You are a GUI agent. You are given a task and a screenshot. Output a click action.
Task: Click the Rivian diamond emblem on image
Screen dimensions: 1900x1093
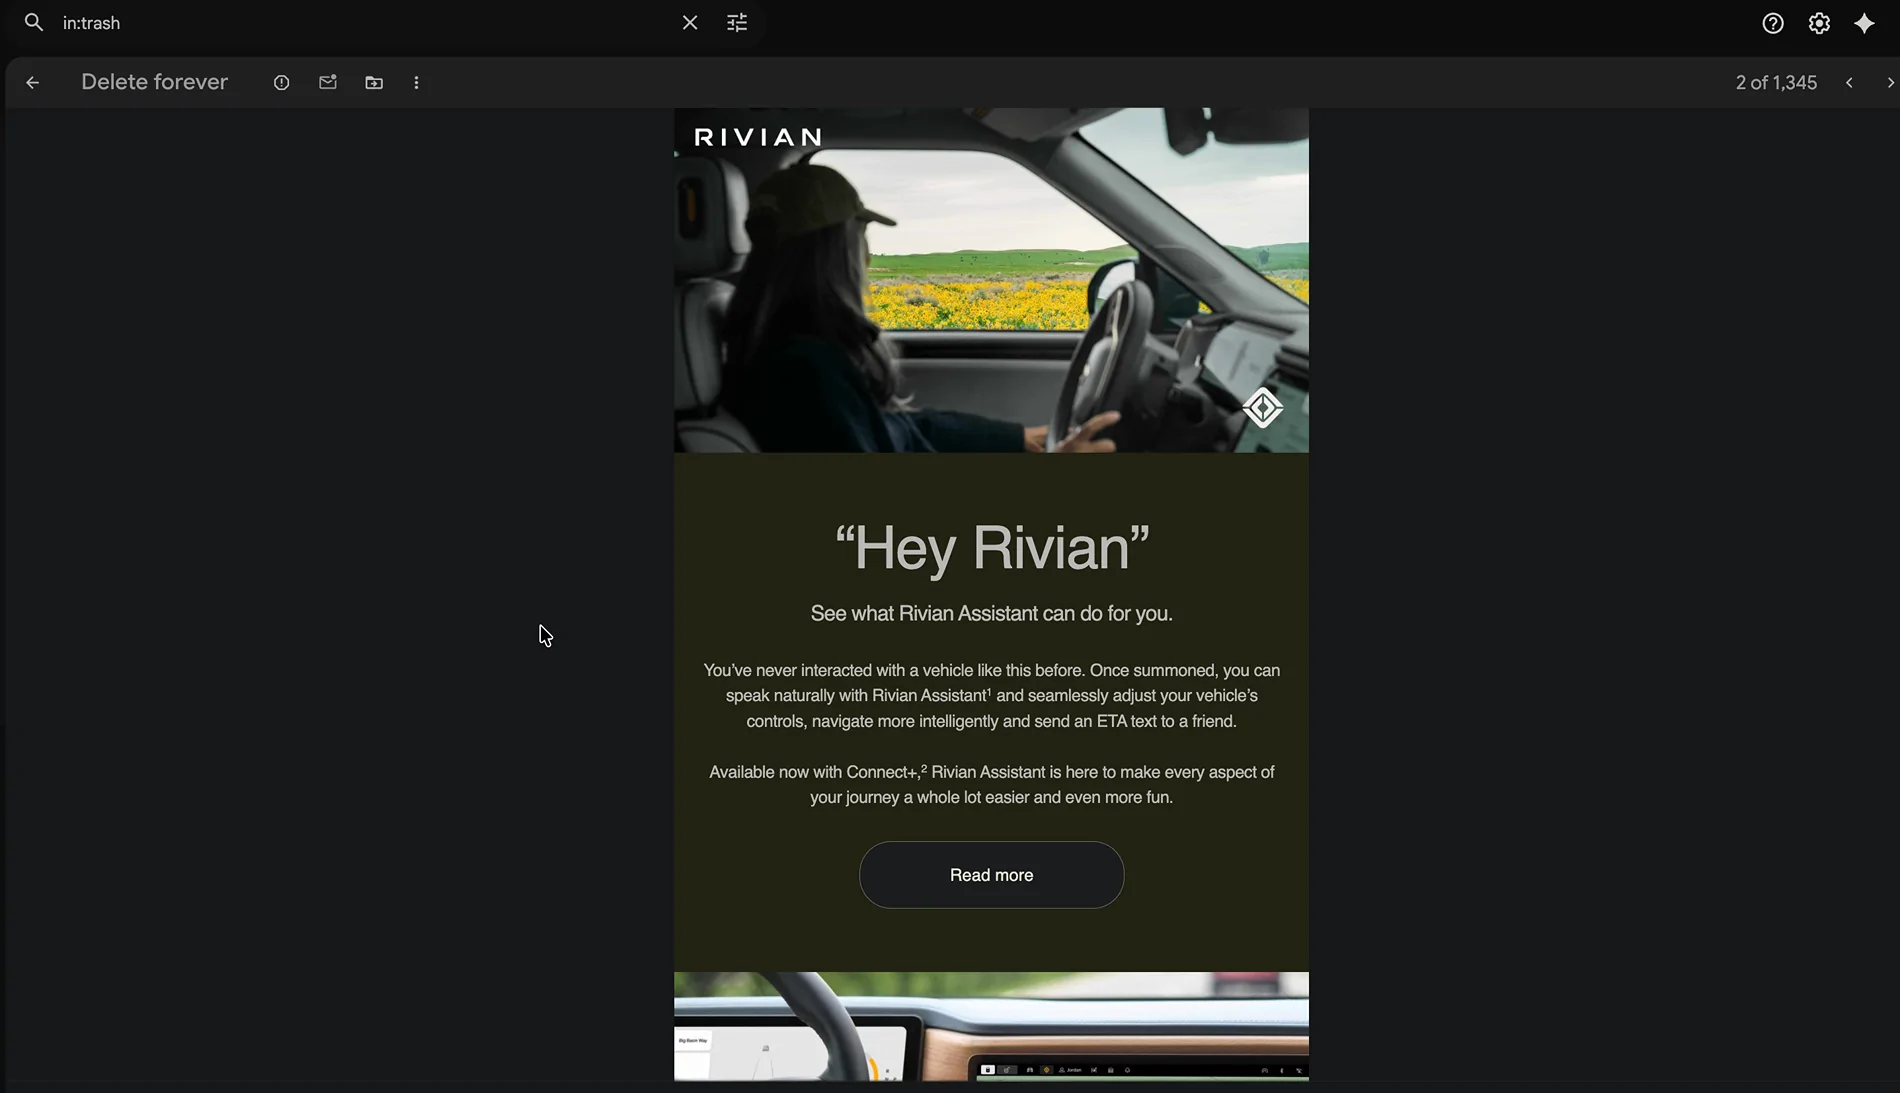(x=1263, y=408)
